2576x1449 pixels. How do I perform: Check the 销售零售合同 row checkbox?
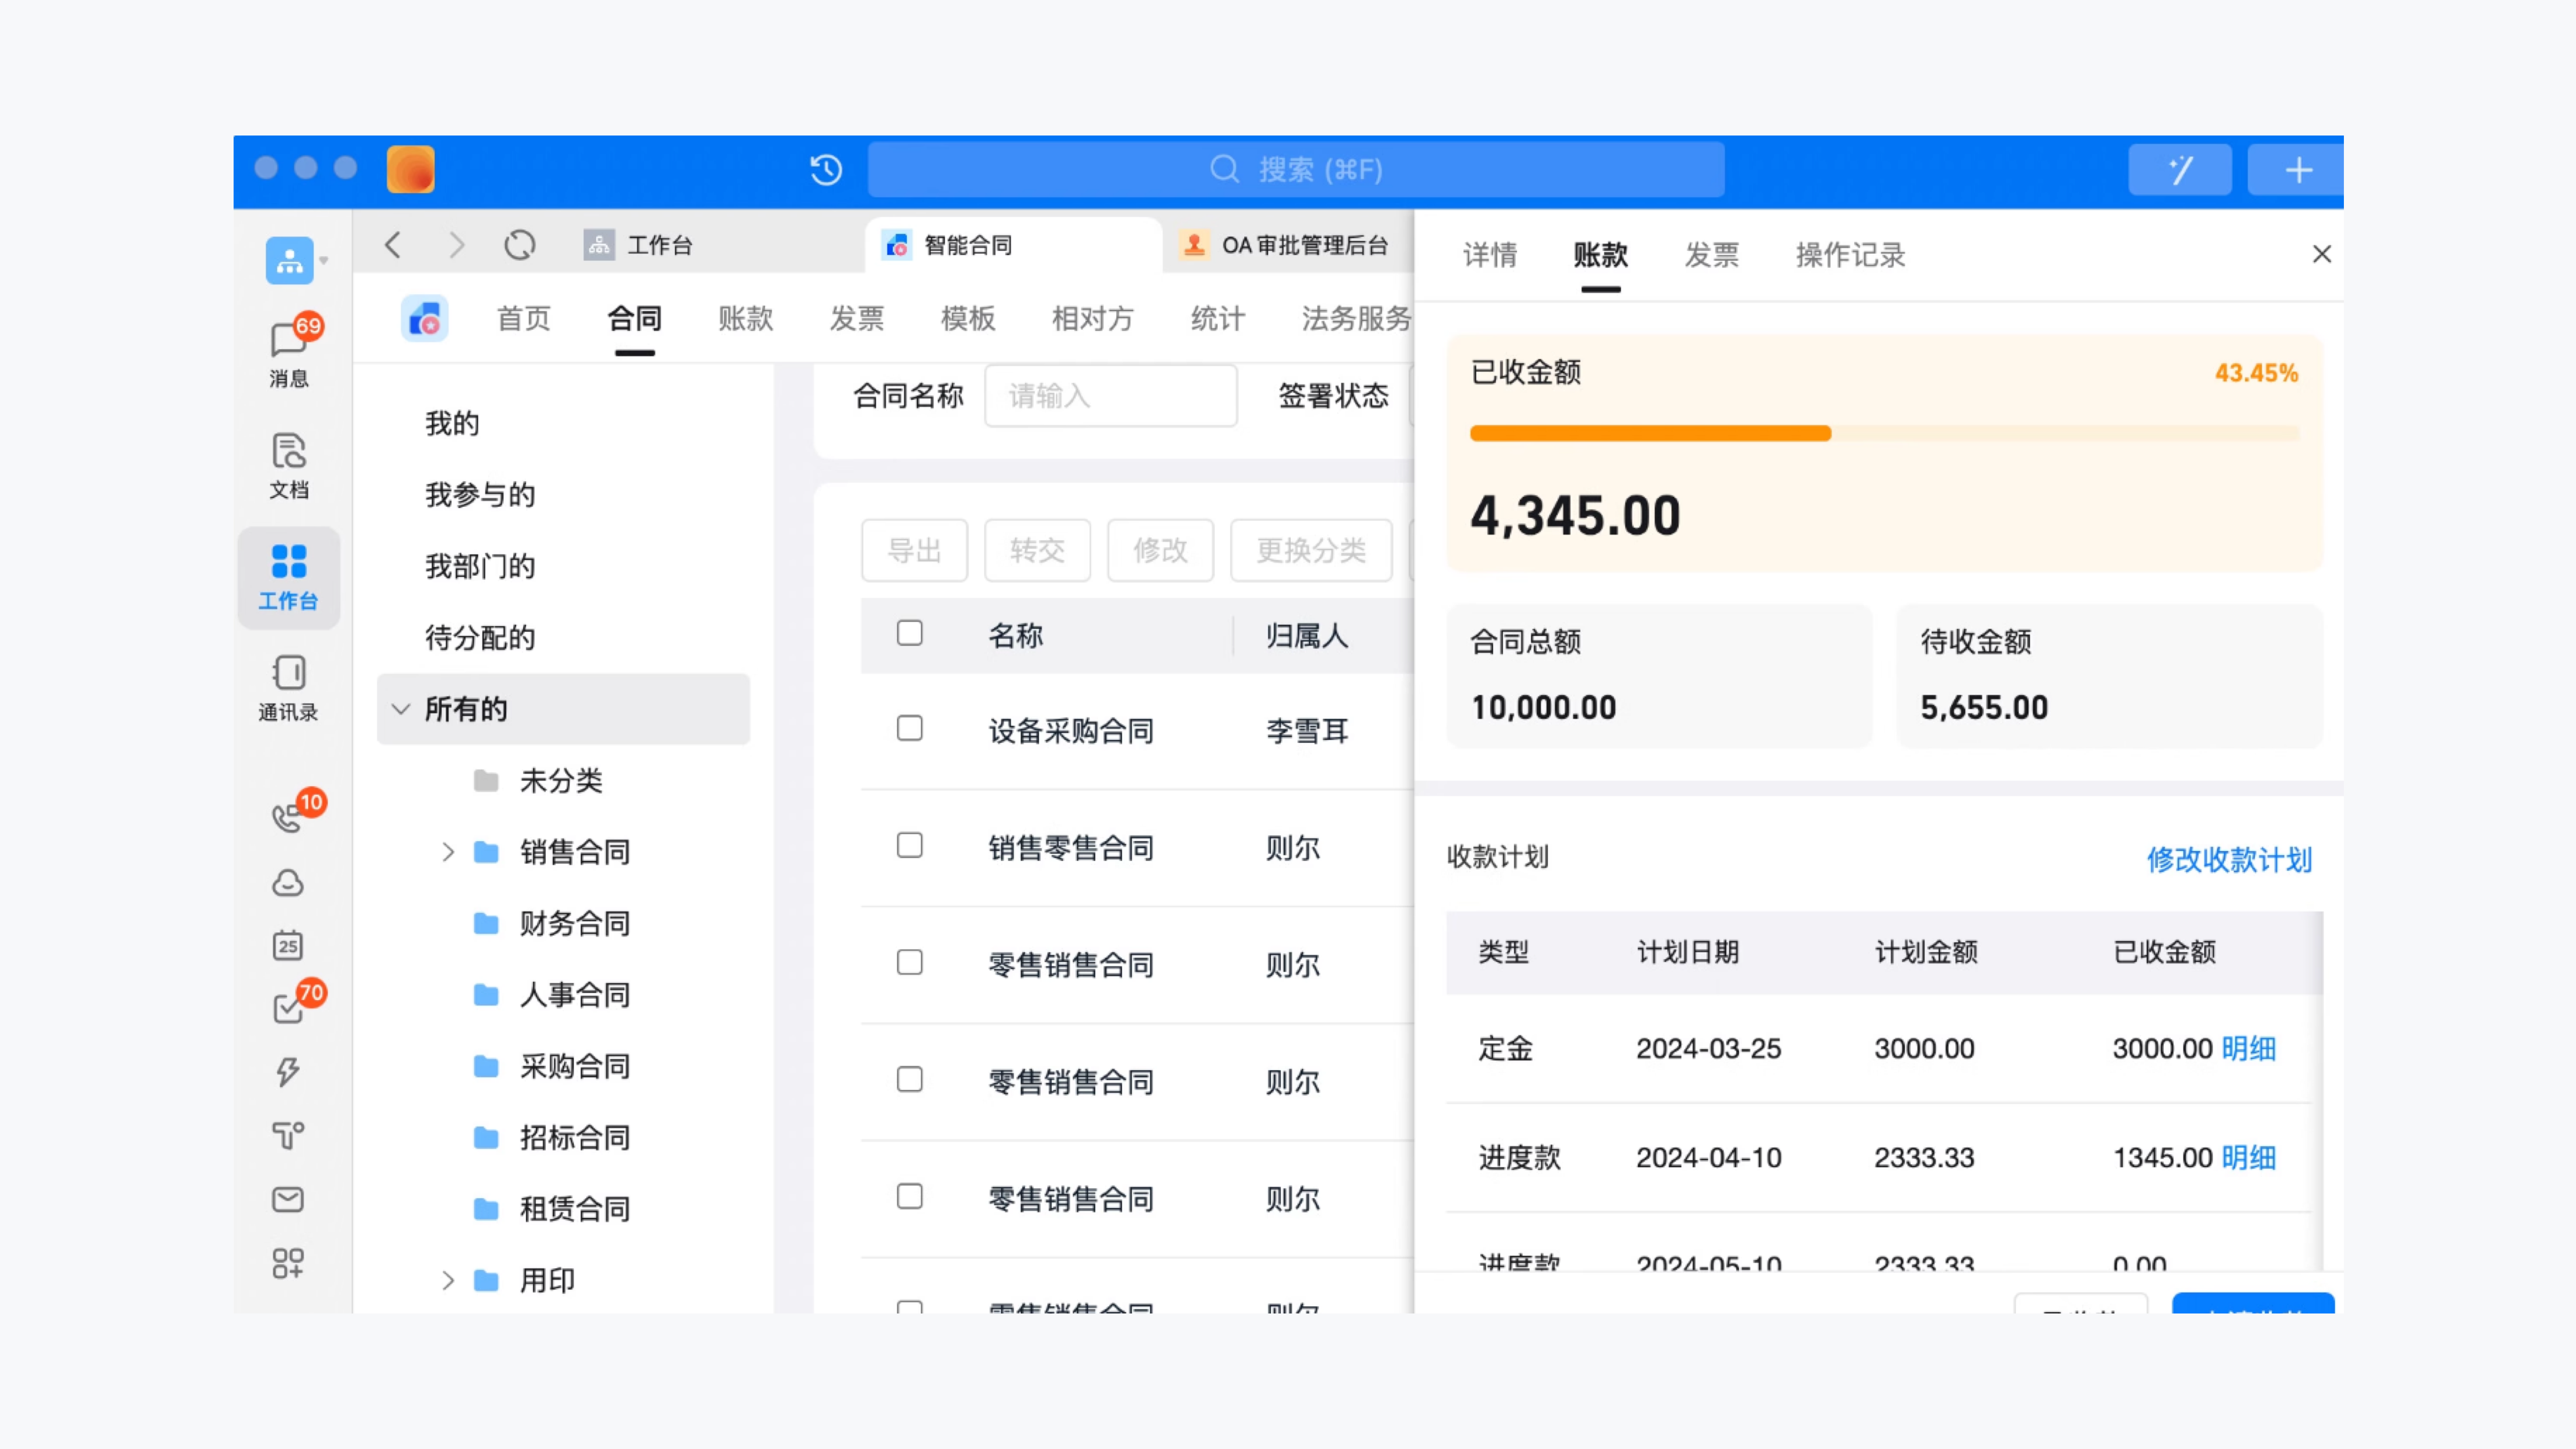click(x=910, y=845)
